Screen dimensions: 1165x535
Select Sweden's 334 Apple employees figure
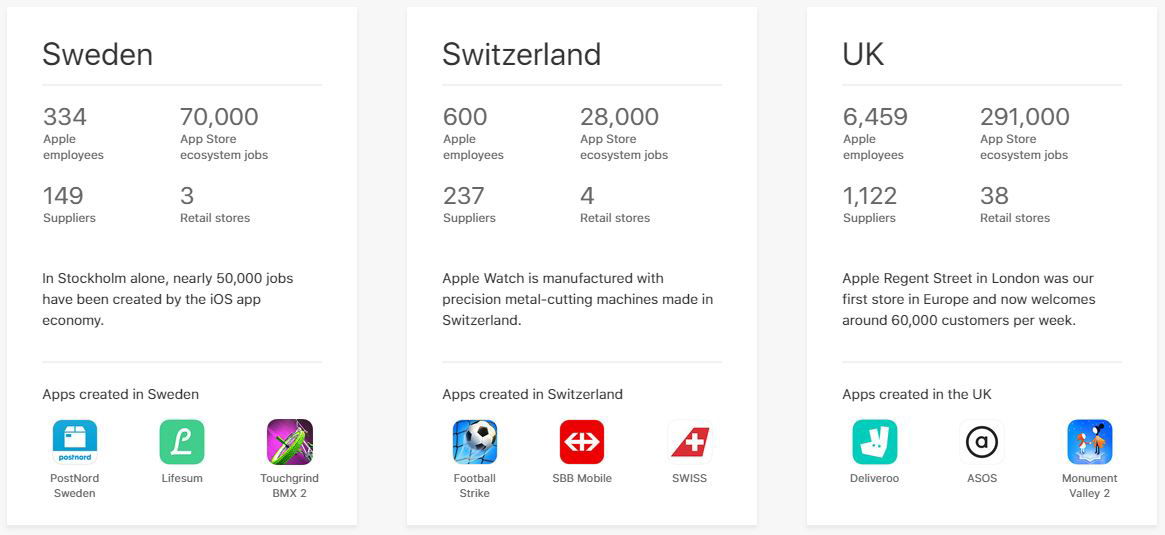pyautogui.click(x=65, y=117)
